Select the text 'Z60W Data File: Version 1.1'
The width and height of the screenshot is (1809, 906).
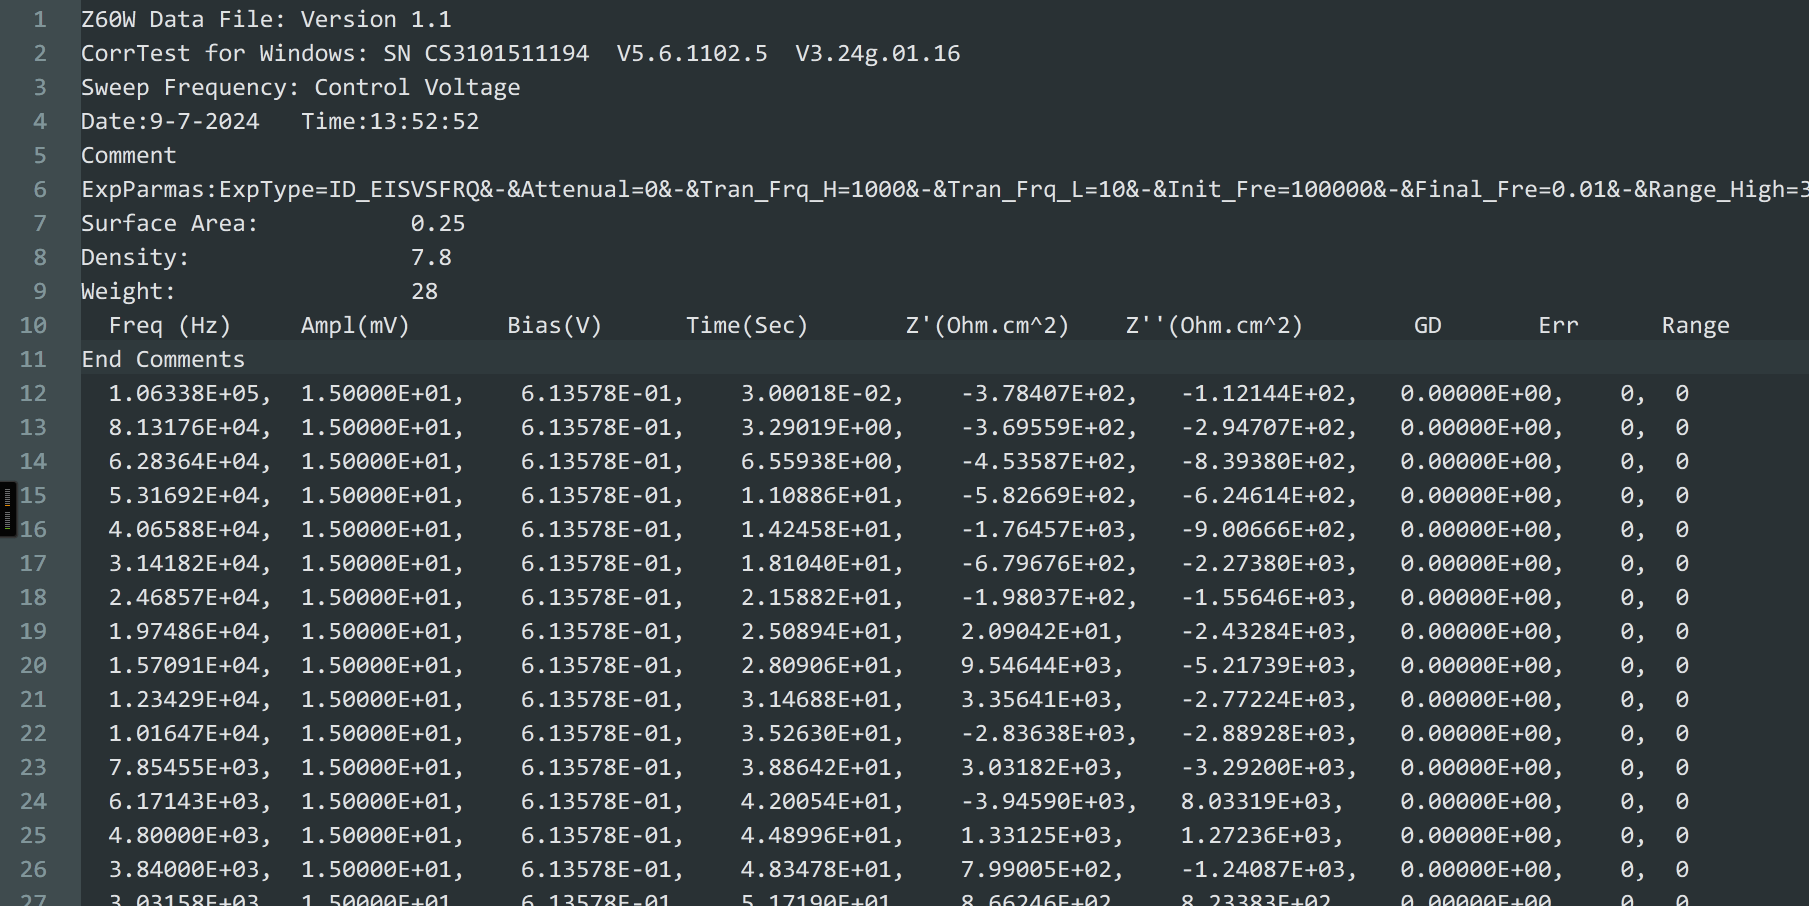pos(265,18)
